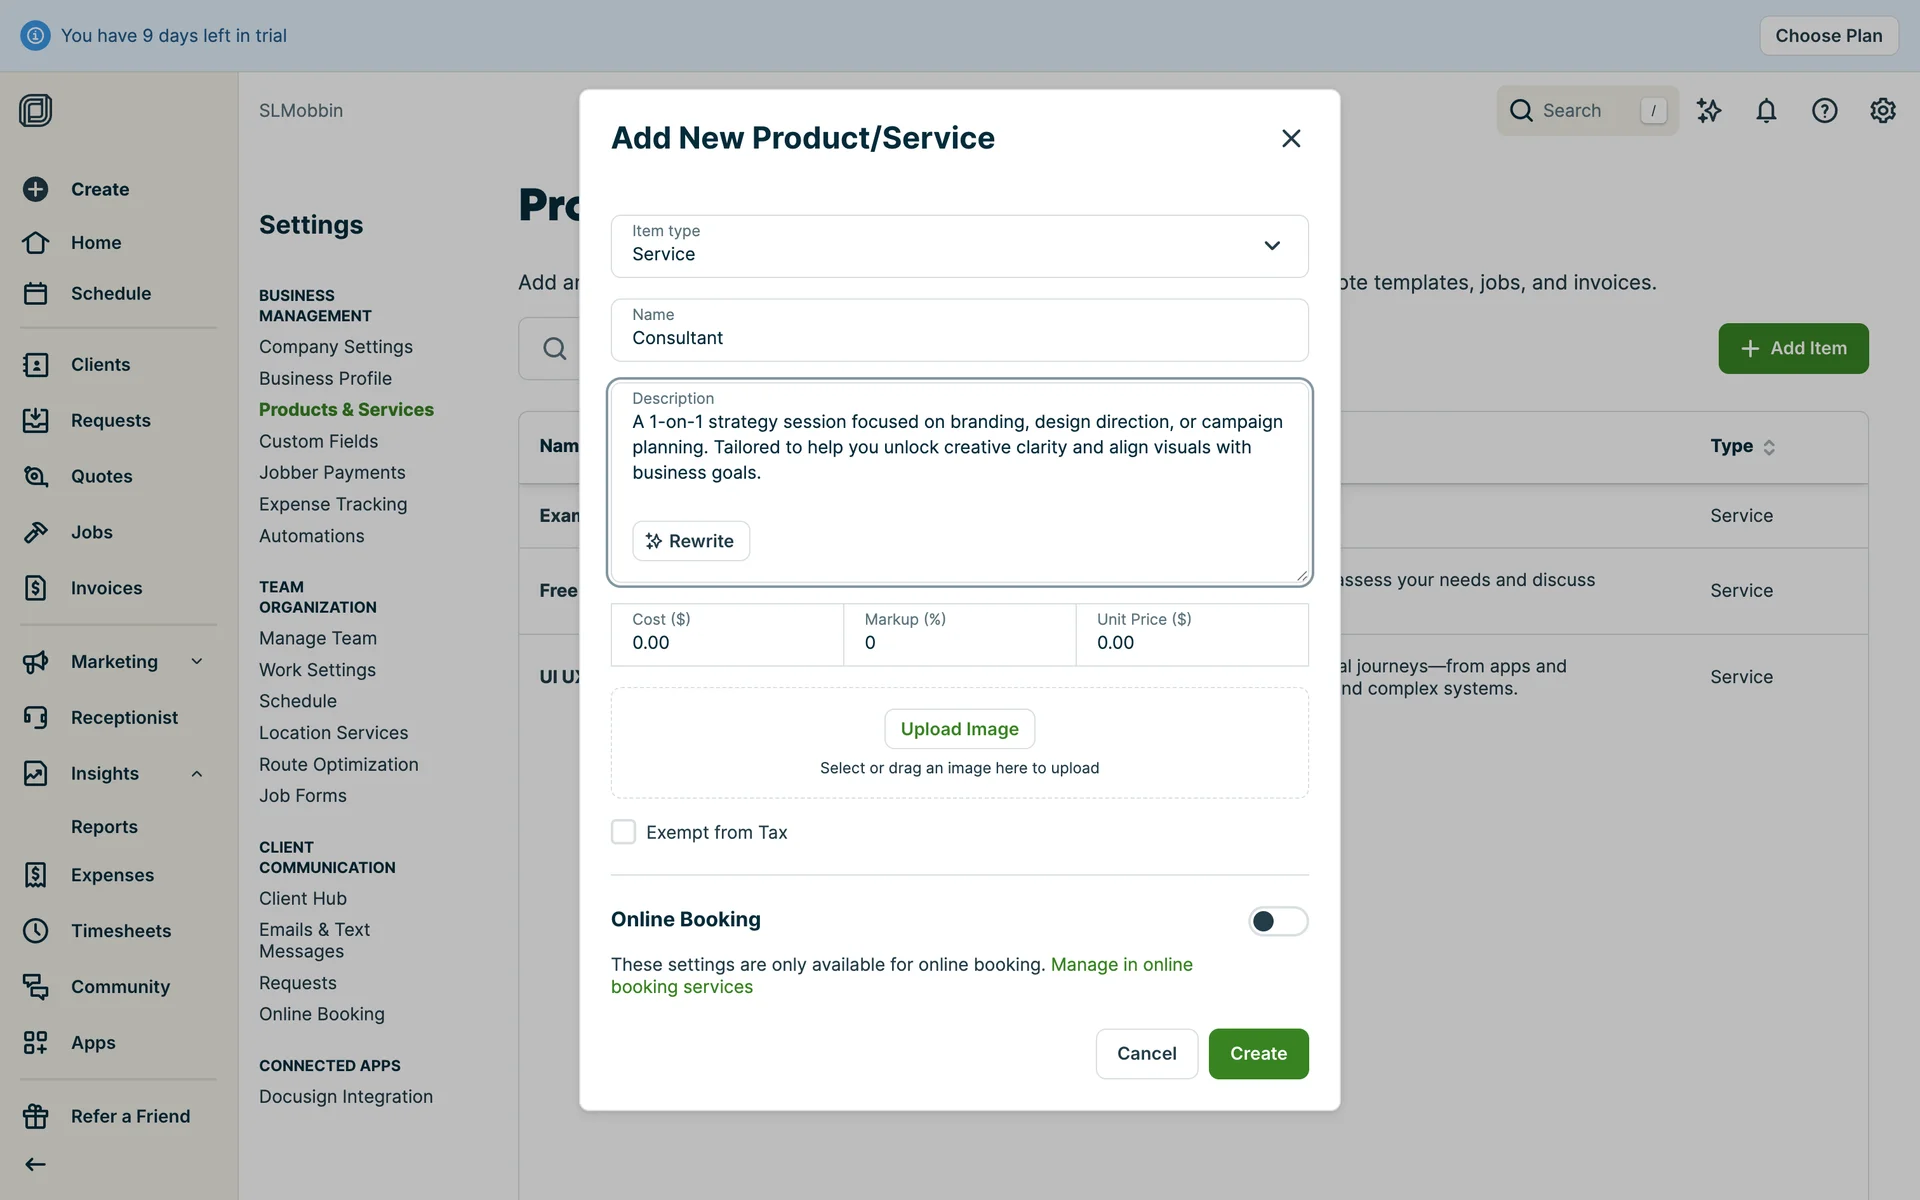Click the AI sparkle icon in header
Screen dimensions: 1920x1200
click(1708, 111)
